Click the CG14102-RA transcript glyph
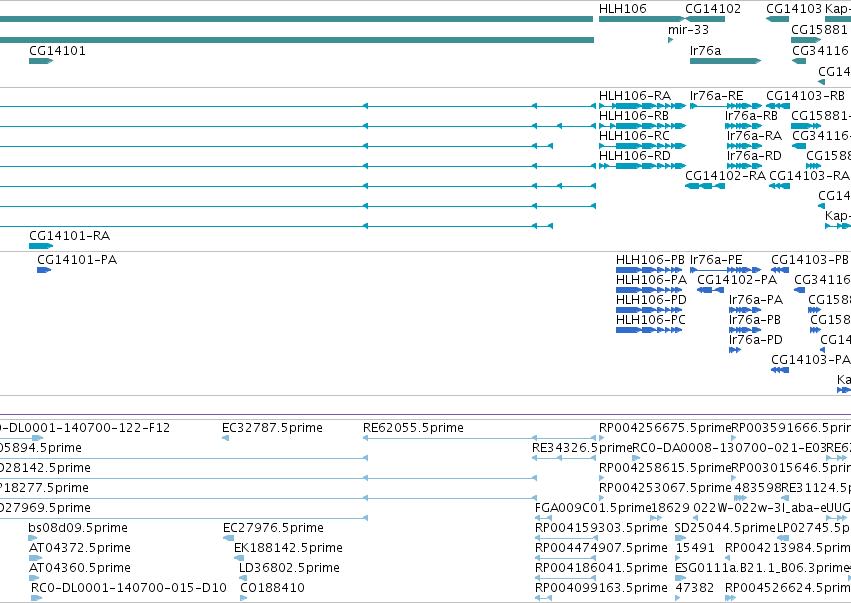Screen dimensions: 851x603 [x=705, y=186]
